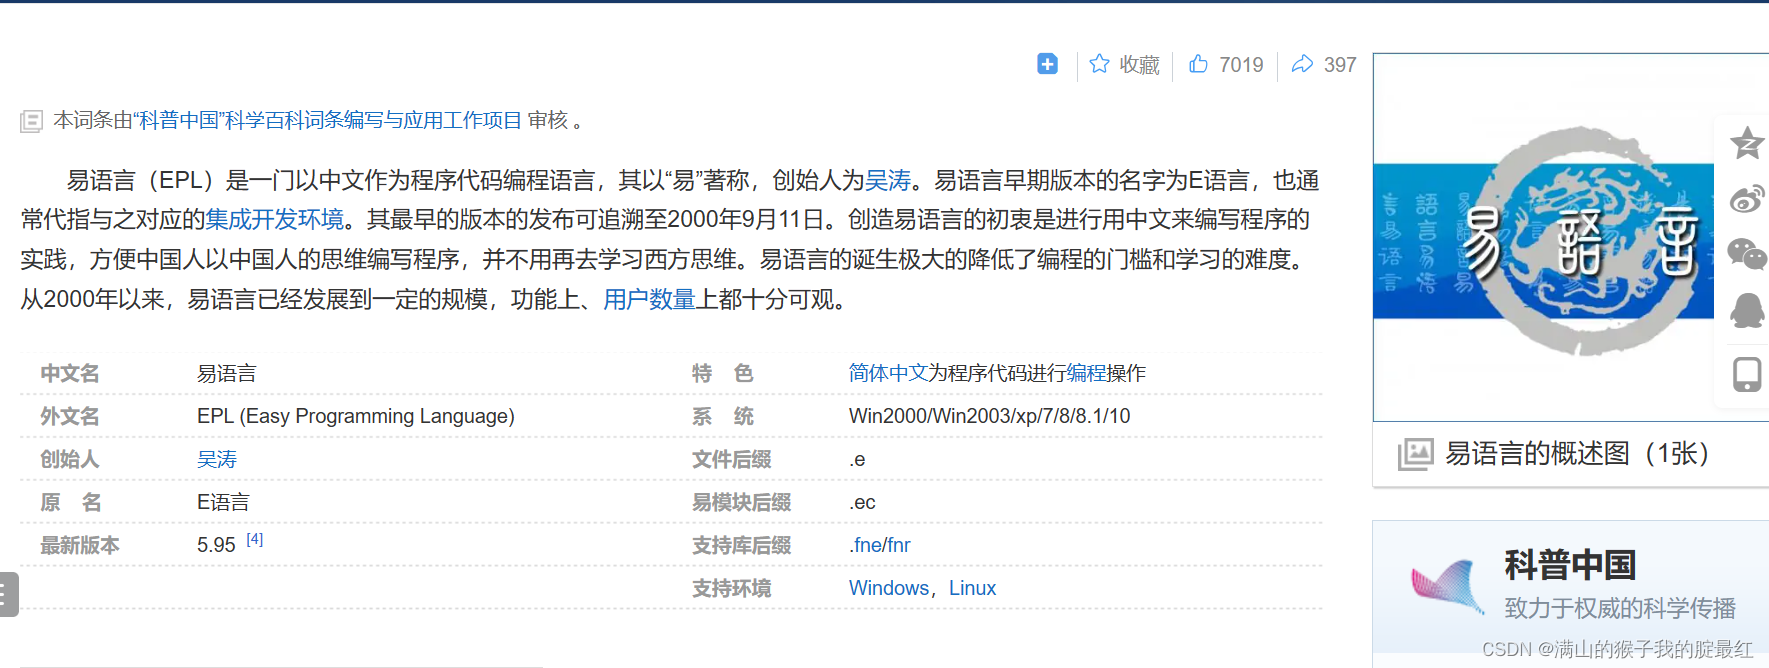Click the 致力于权威的科学传播 subtitle

pyautogui.click(x=1620, y=608)
